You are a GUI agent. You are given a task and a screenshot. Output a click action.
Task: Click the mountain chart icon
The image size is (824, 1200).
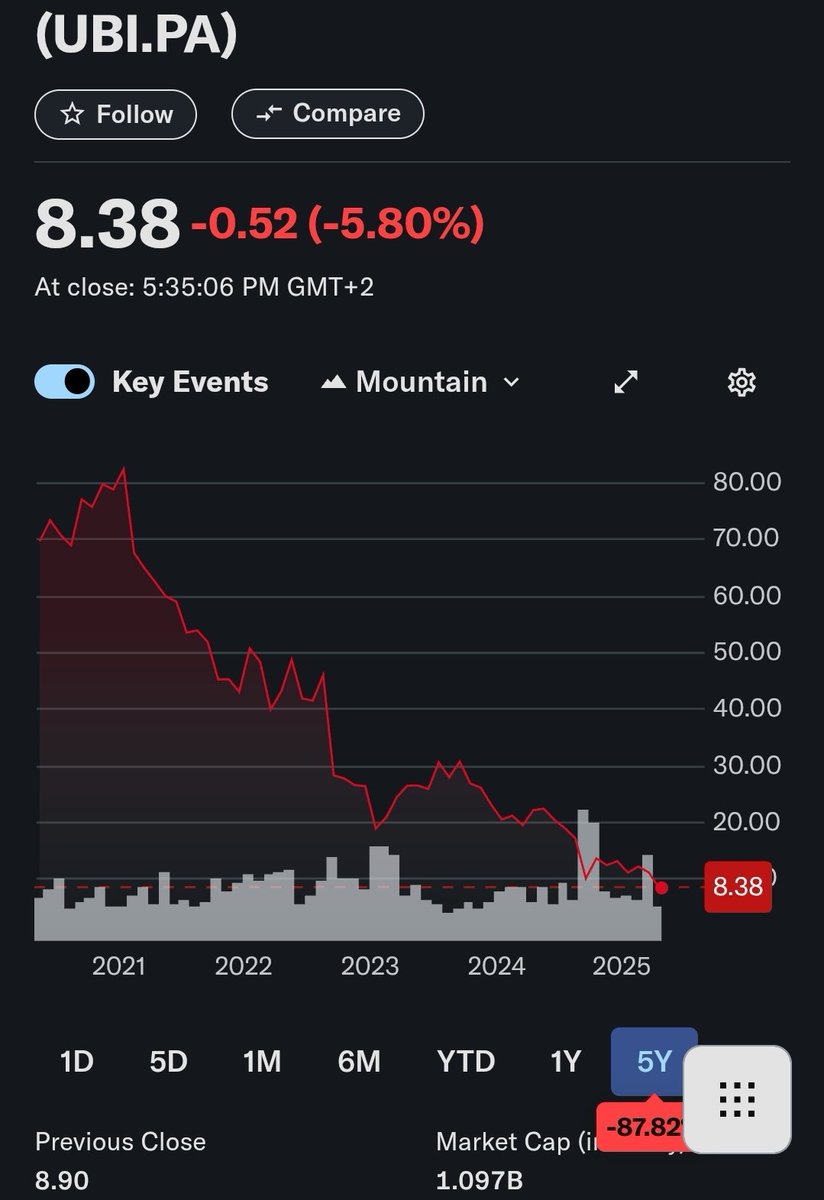333,382
